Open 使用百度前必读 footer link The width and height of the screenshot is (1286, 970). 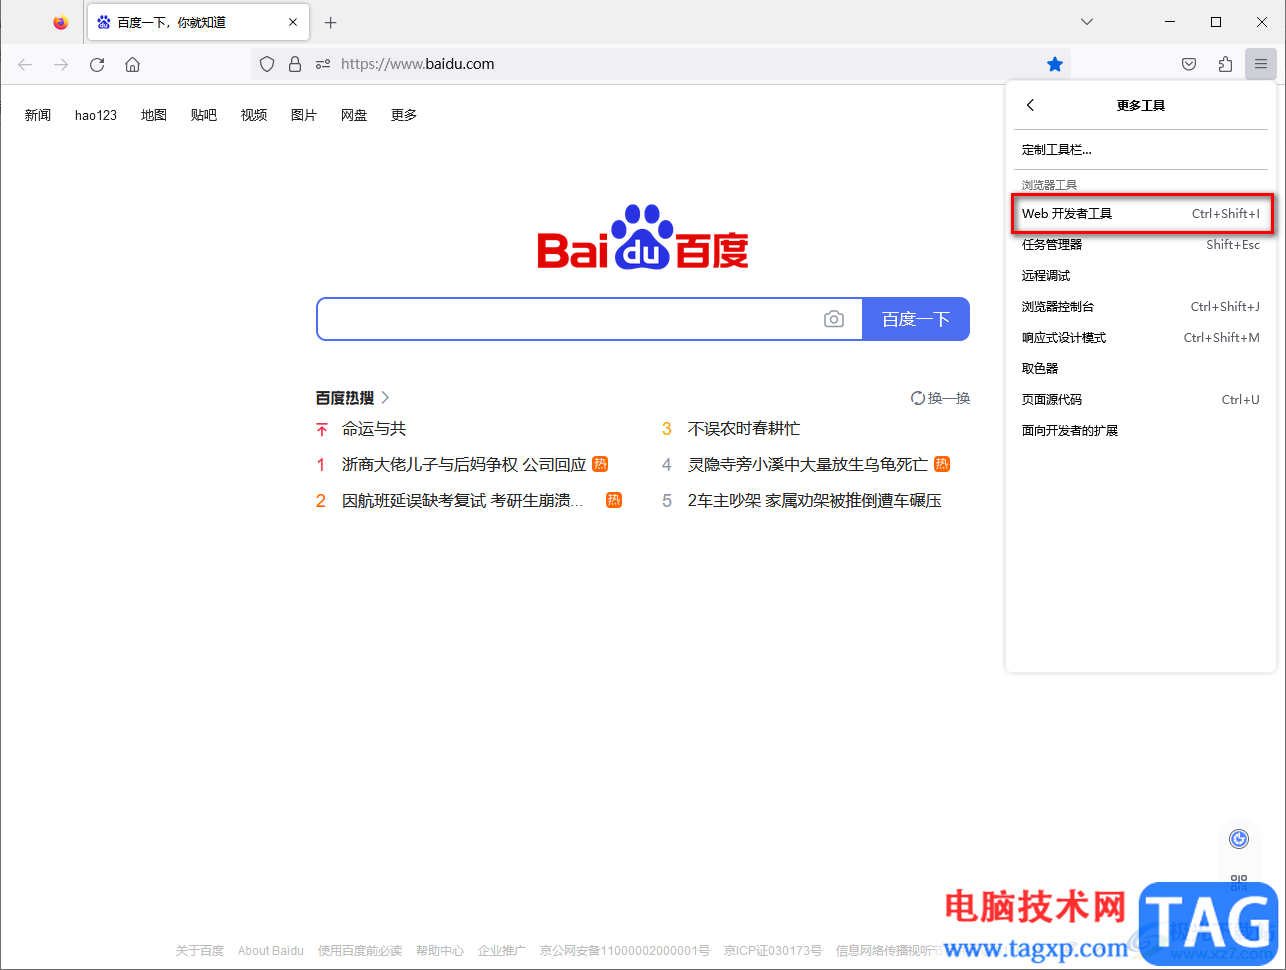[360, 951]
